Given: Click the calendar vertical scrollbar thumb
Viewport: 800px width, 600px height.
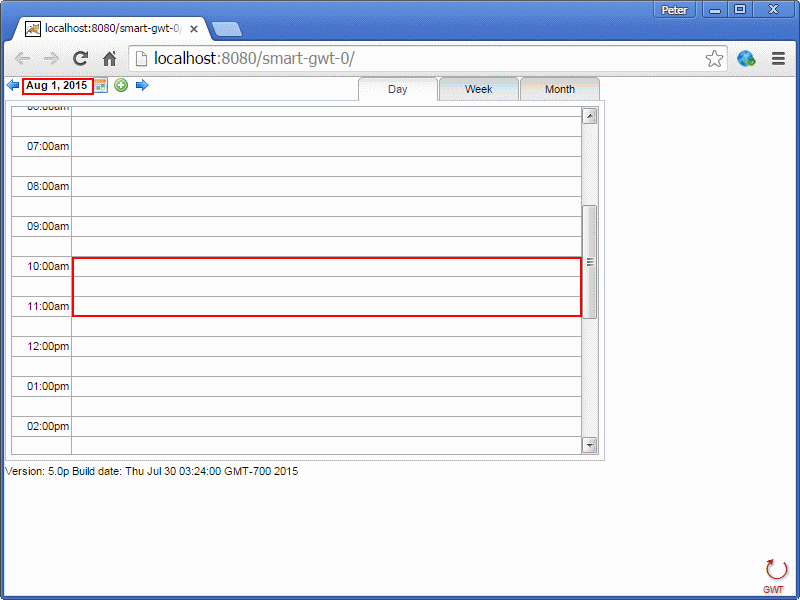Looking at the screenshot, I should point(589,262).
